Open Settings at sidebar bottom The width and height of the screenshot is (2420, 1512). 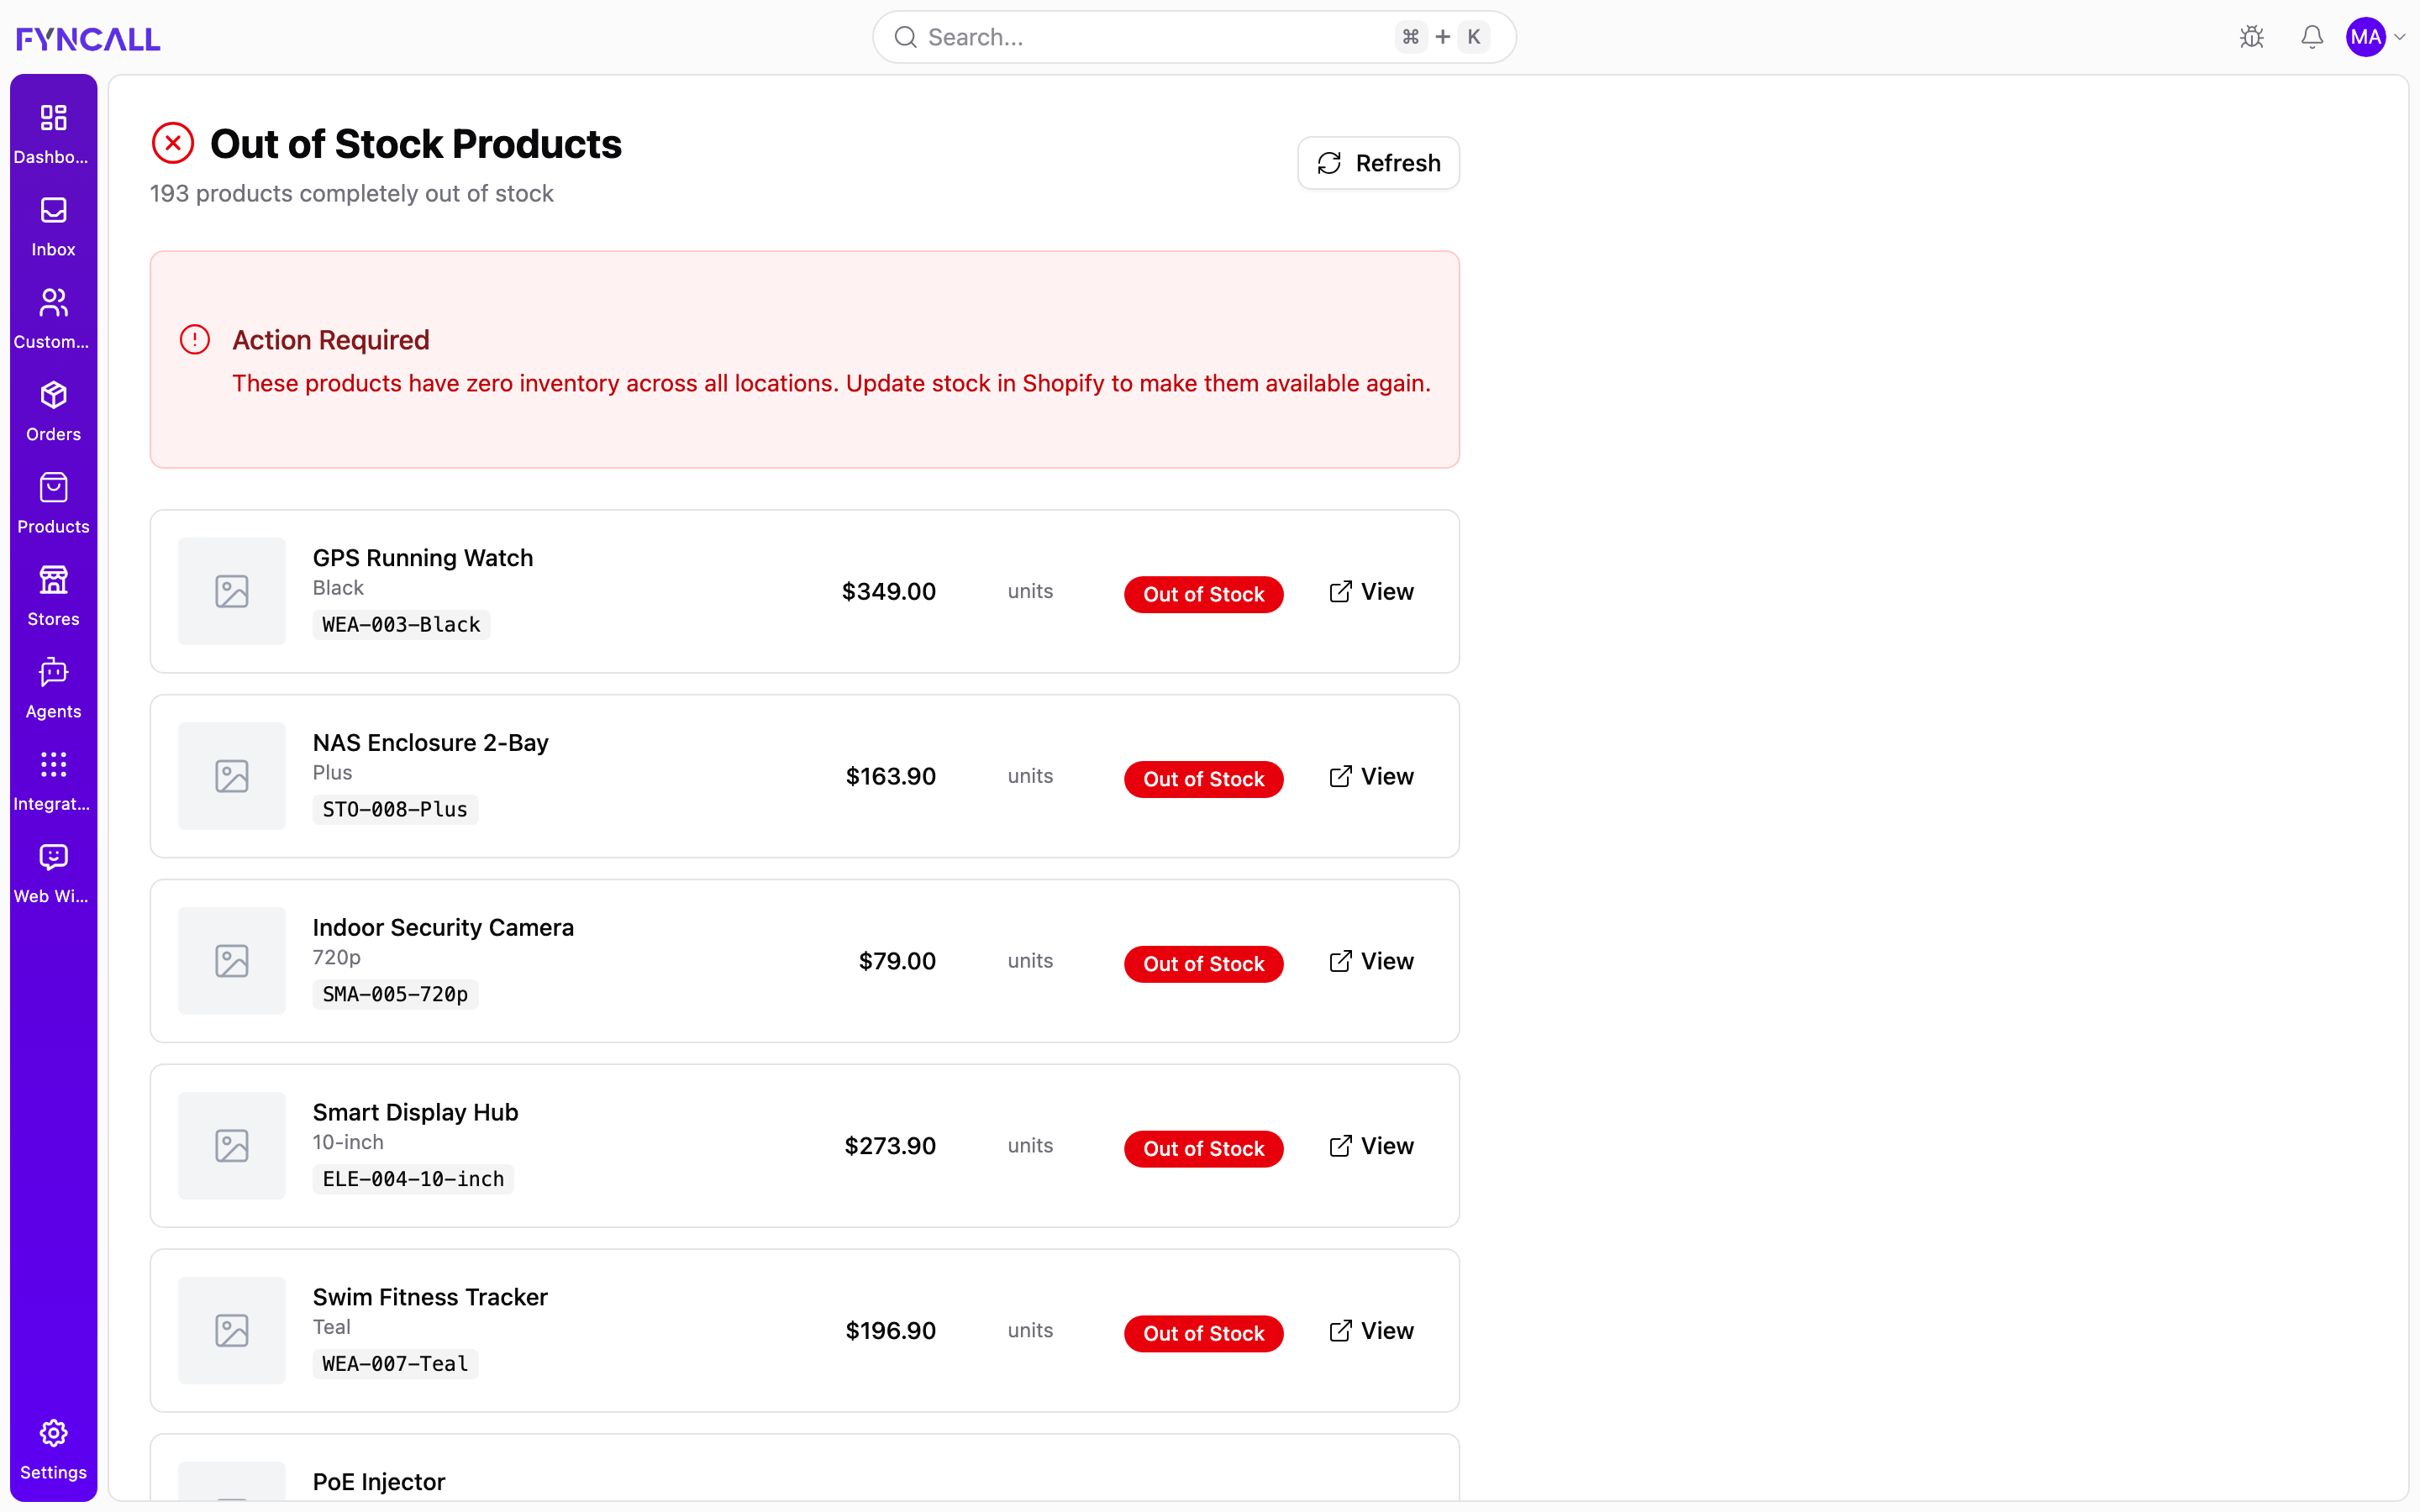coord(53,1450)
